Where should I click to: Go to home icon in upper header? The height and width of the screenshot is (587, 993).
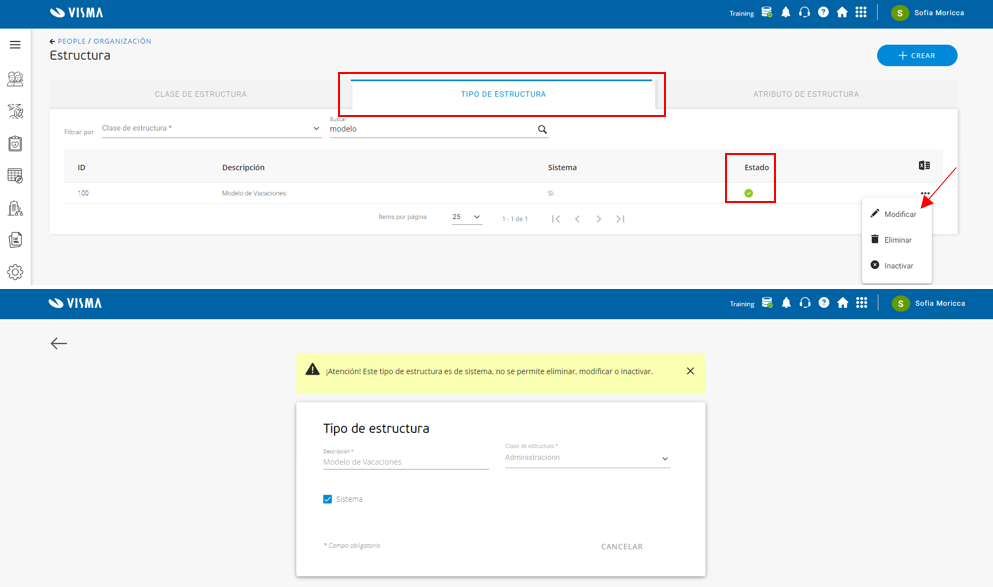(x=842, y=12)
